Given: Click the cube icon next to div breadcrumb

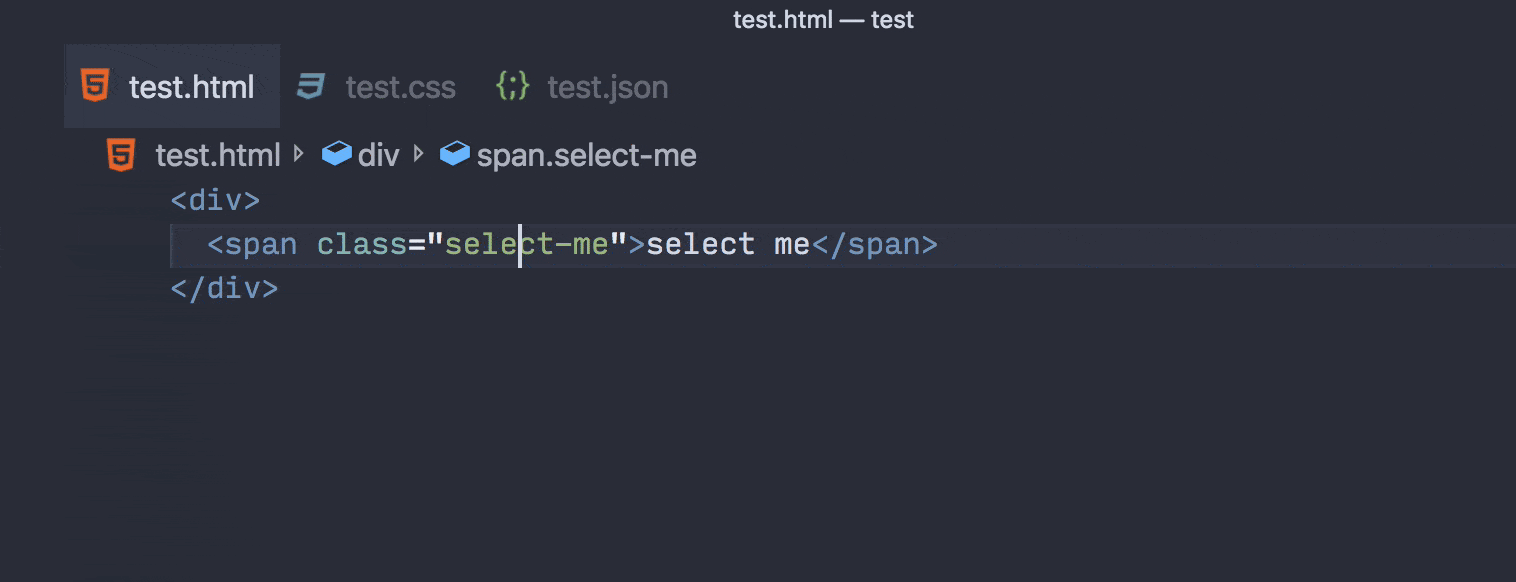Looking at the screenshot, I should click(337, 153).
